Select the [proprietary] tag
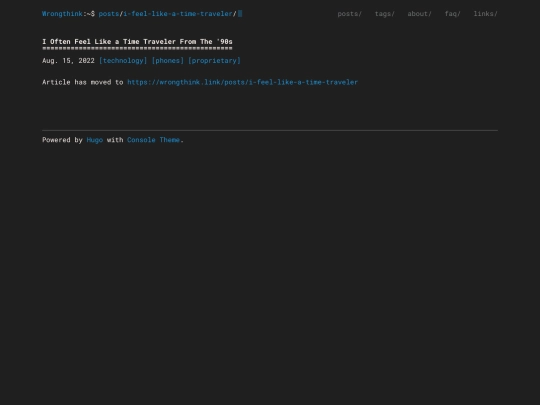The width and height of the screenshot is (540, 405). [x=214, y=61]
